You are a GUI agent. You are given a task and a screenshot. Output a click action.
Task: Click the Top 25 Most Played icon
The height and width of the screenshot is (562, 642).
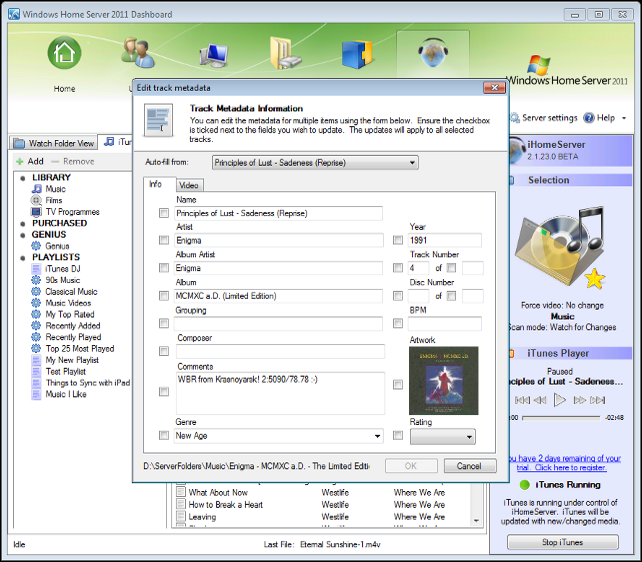36,349
